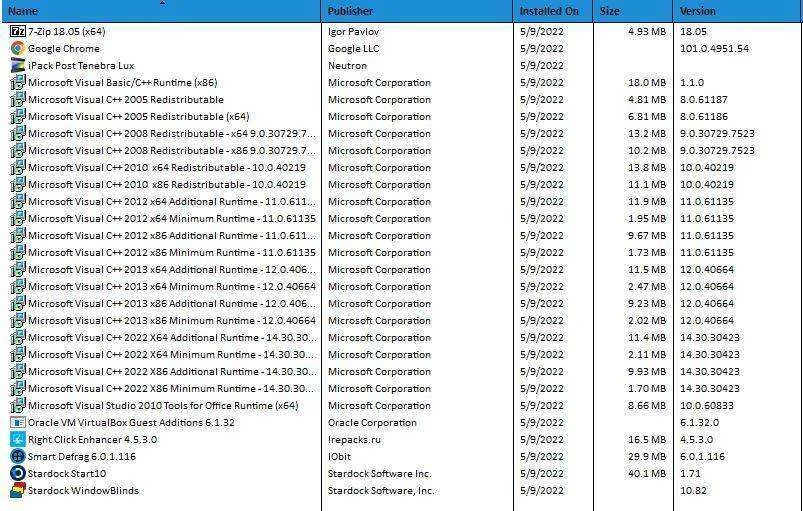Screen dimensions: 803x511
Task: Click the 29.9 MB size value
Action: pyautogui.click(x=647, y=456)
